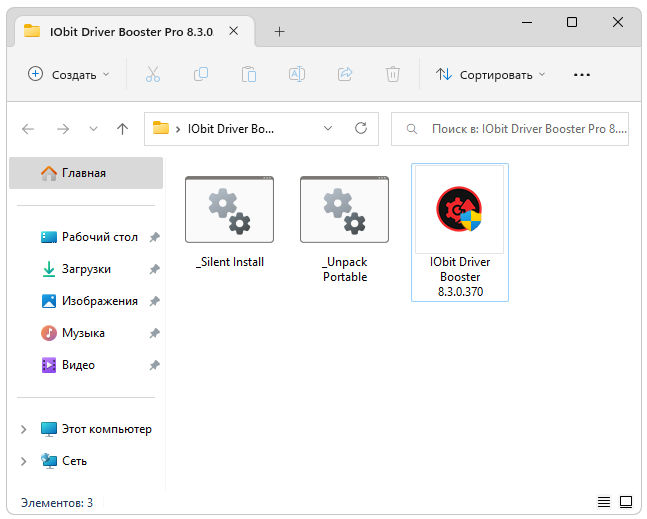Close the Explorer window
This screenshot has height=519, width=647.
point(618,22)
